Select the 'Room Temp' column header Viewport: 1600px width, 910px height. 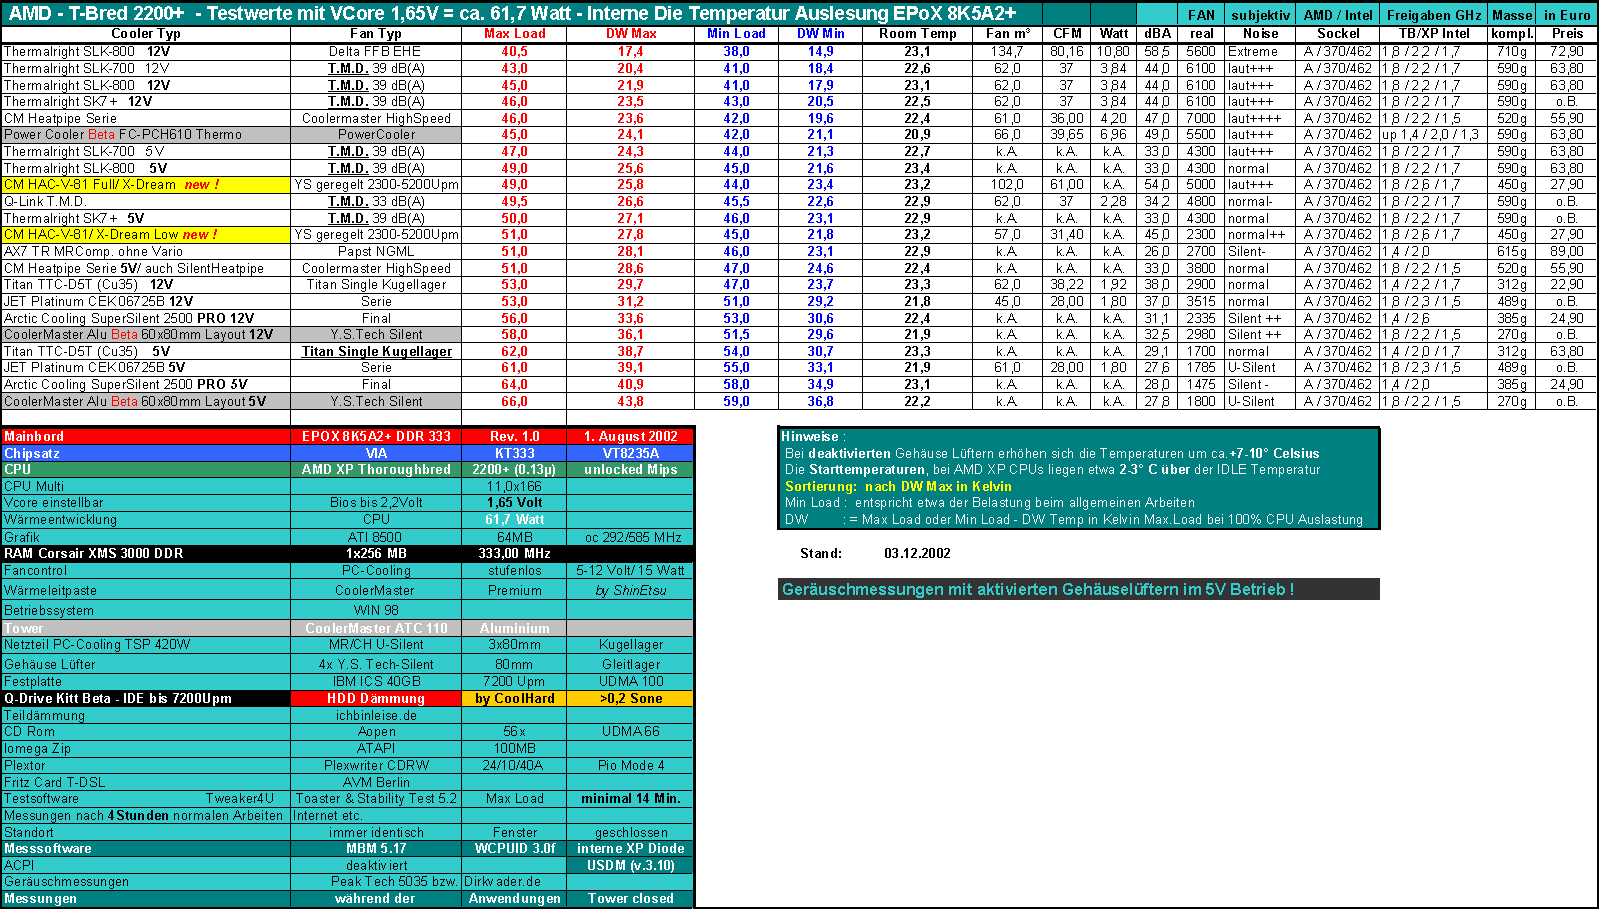pos(917,34)
